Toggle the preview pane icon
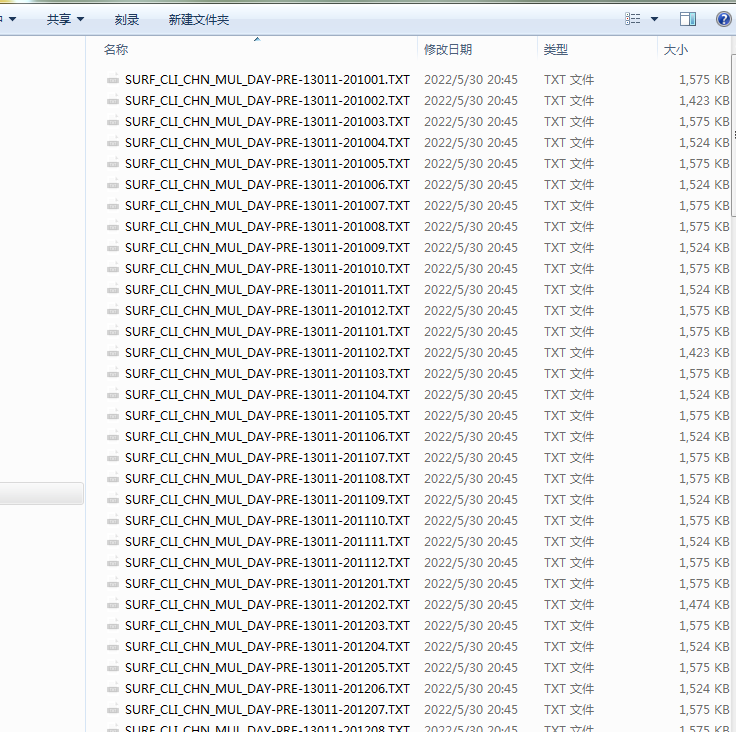736x732 pixels. [688, 19]
